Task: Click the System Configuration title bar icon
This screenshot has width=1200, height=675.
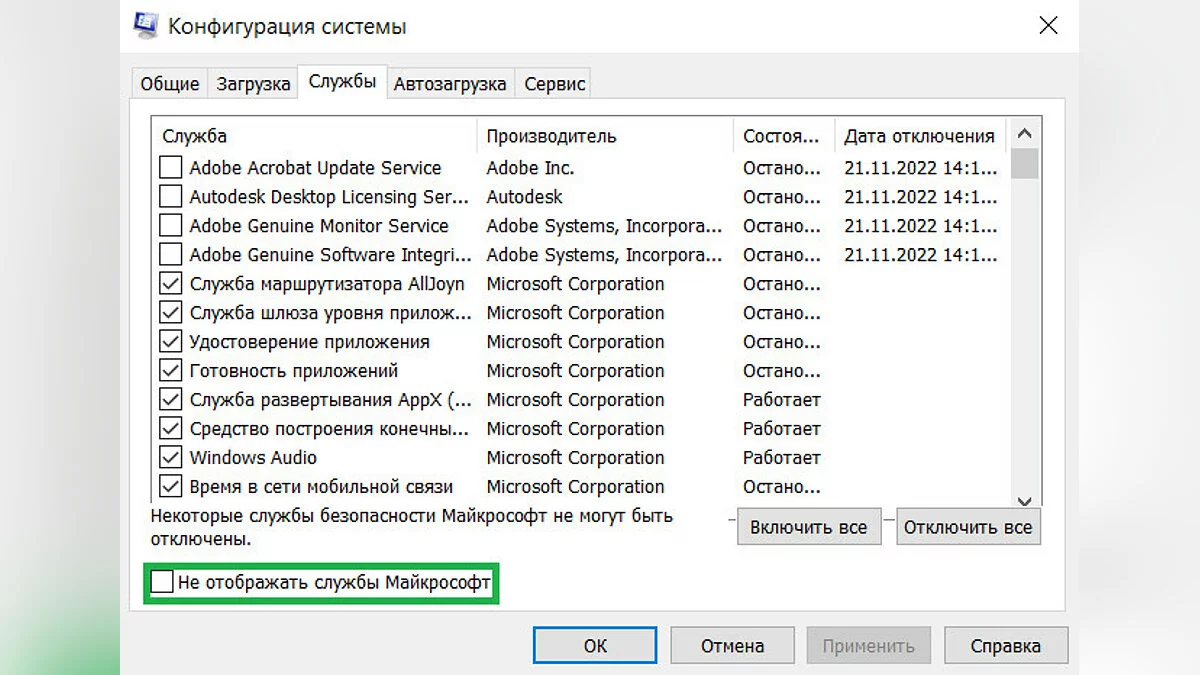Action: point(146,26)
